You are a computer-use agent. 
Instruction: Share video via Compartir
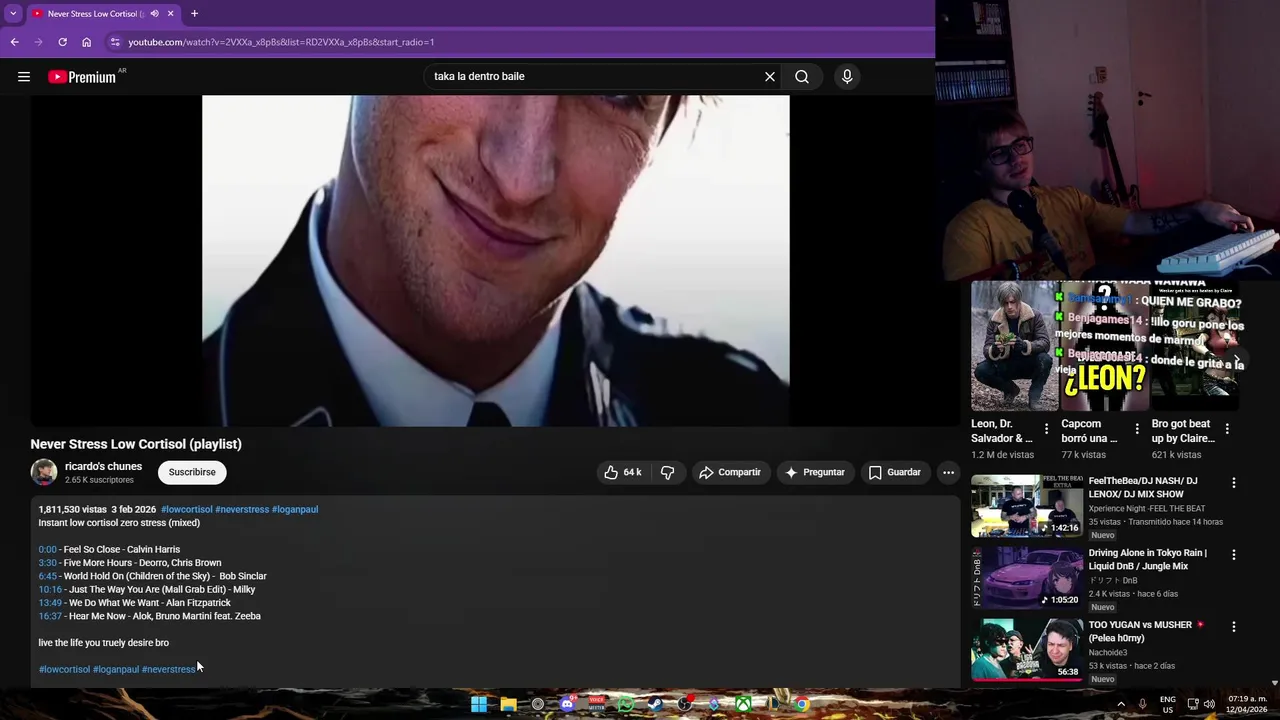pos(730,472)
